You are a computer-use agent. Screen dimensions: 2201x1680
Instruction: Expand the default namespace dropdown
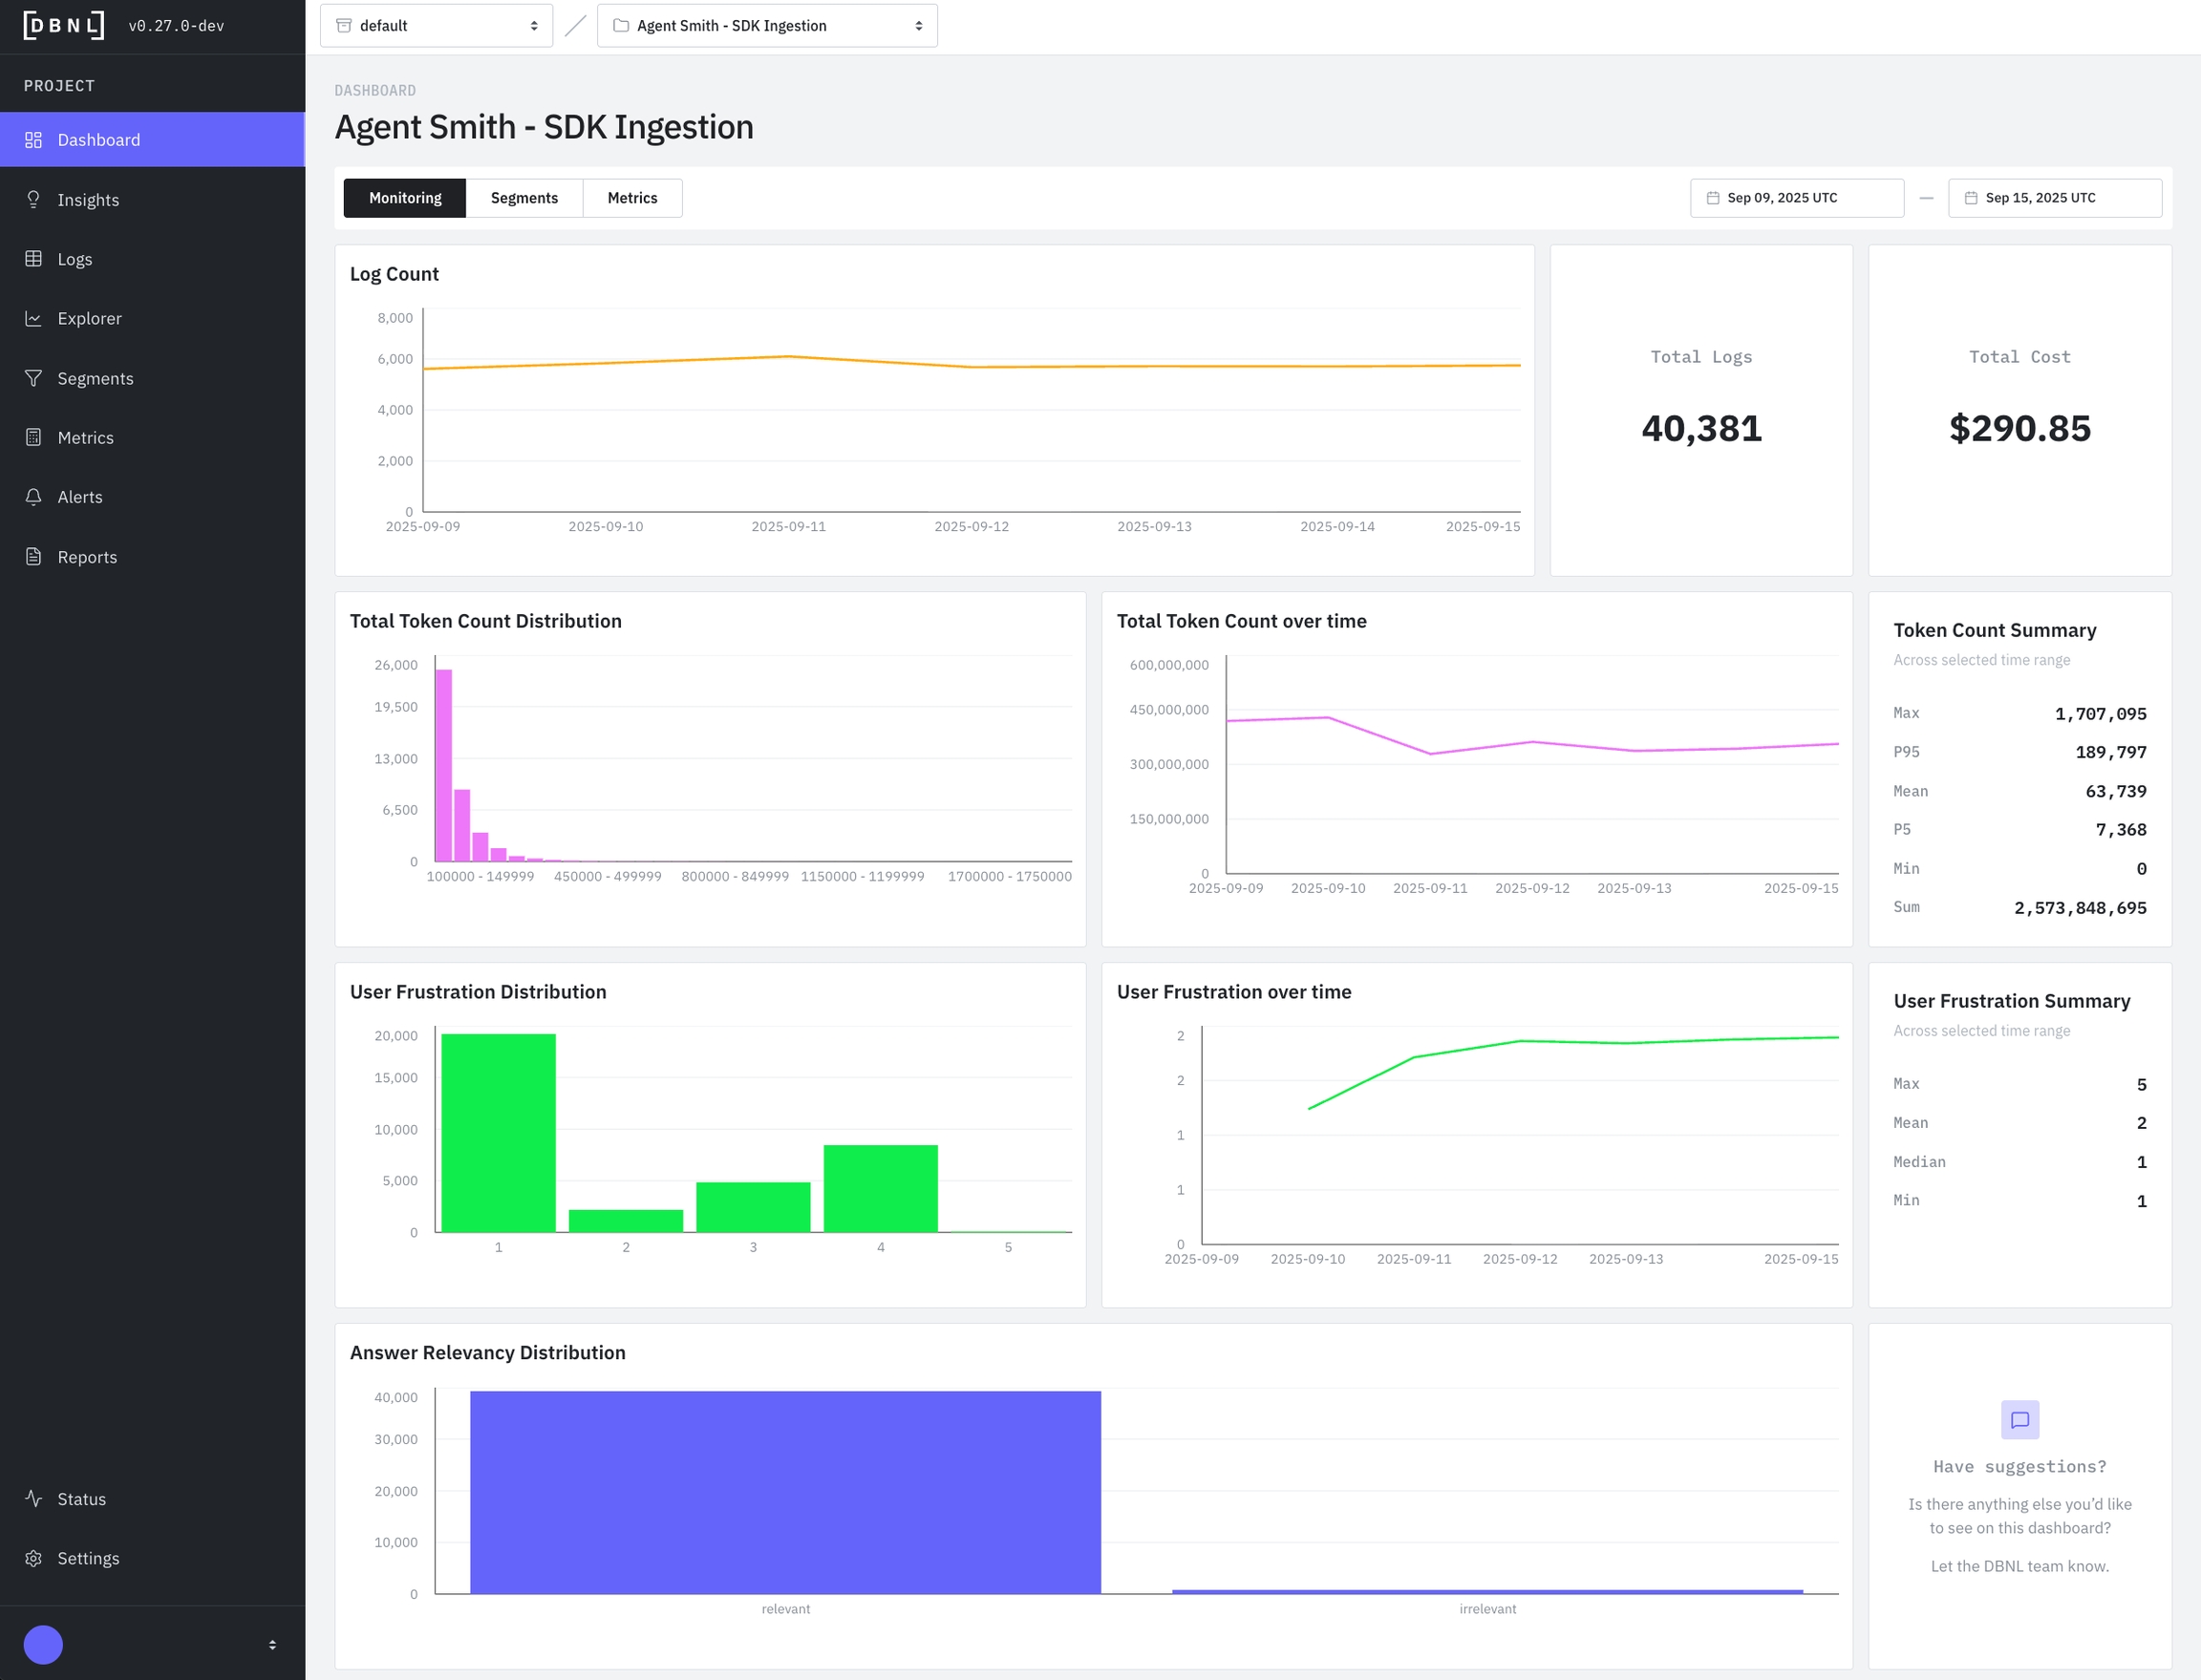[436, 26]
